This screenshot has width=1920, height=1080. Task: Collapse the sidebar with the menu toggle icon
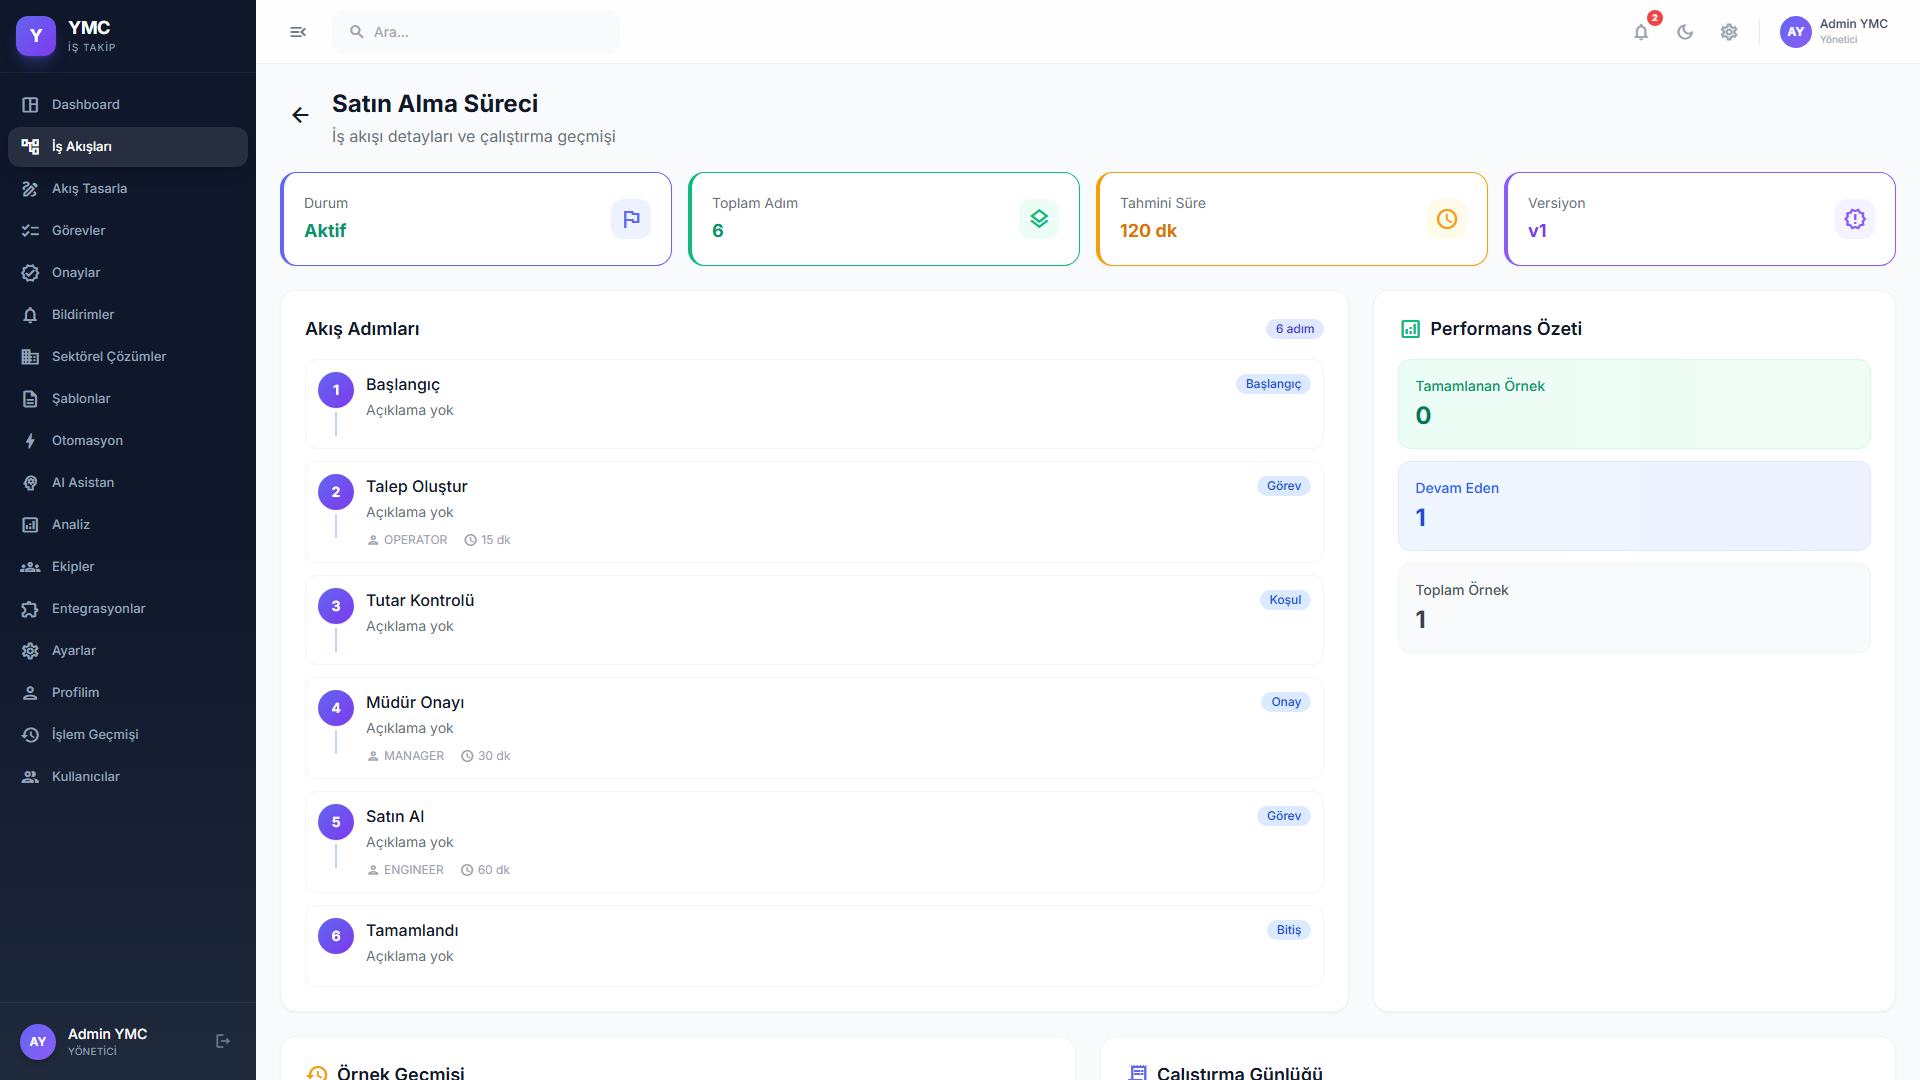tap(298, 32)
